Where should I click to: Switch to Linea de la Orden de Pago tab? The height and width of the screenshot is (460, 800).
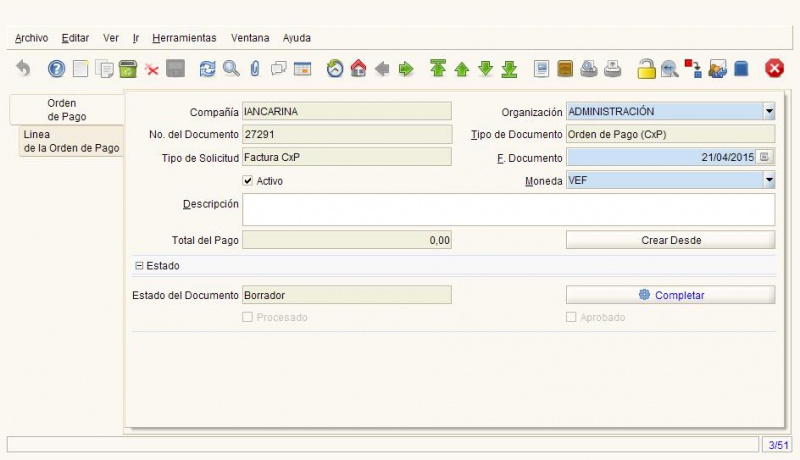point(71,141)
